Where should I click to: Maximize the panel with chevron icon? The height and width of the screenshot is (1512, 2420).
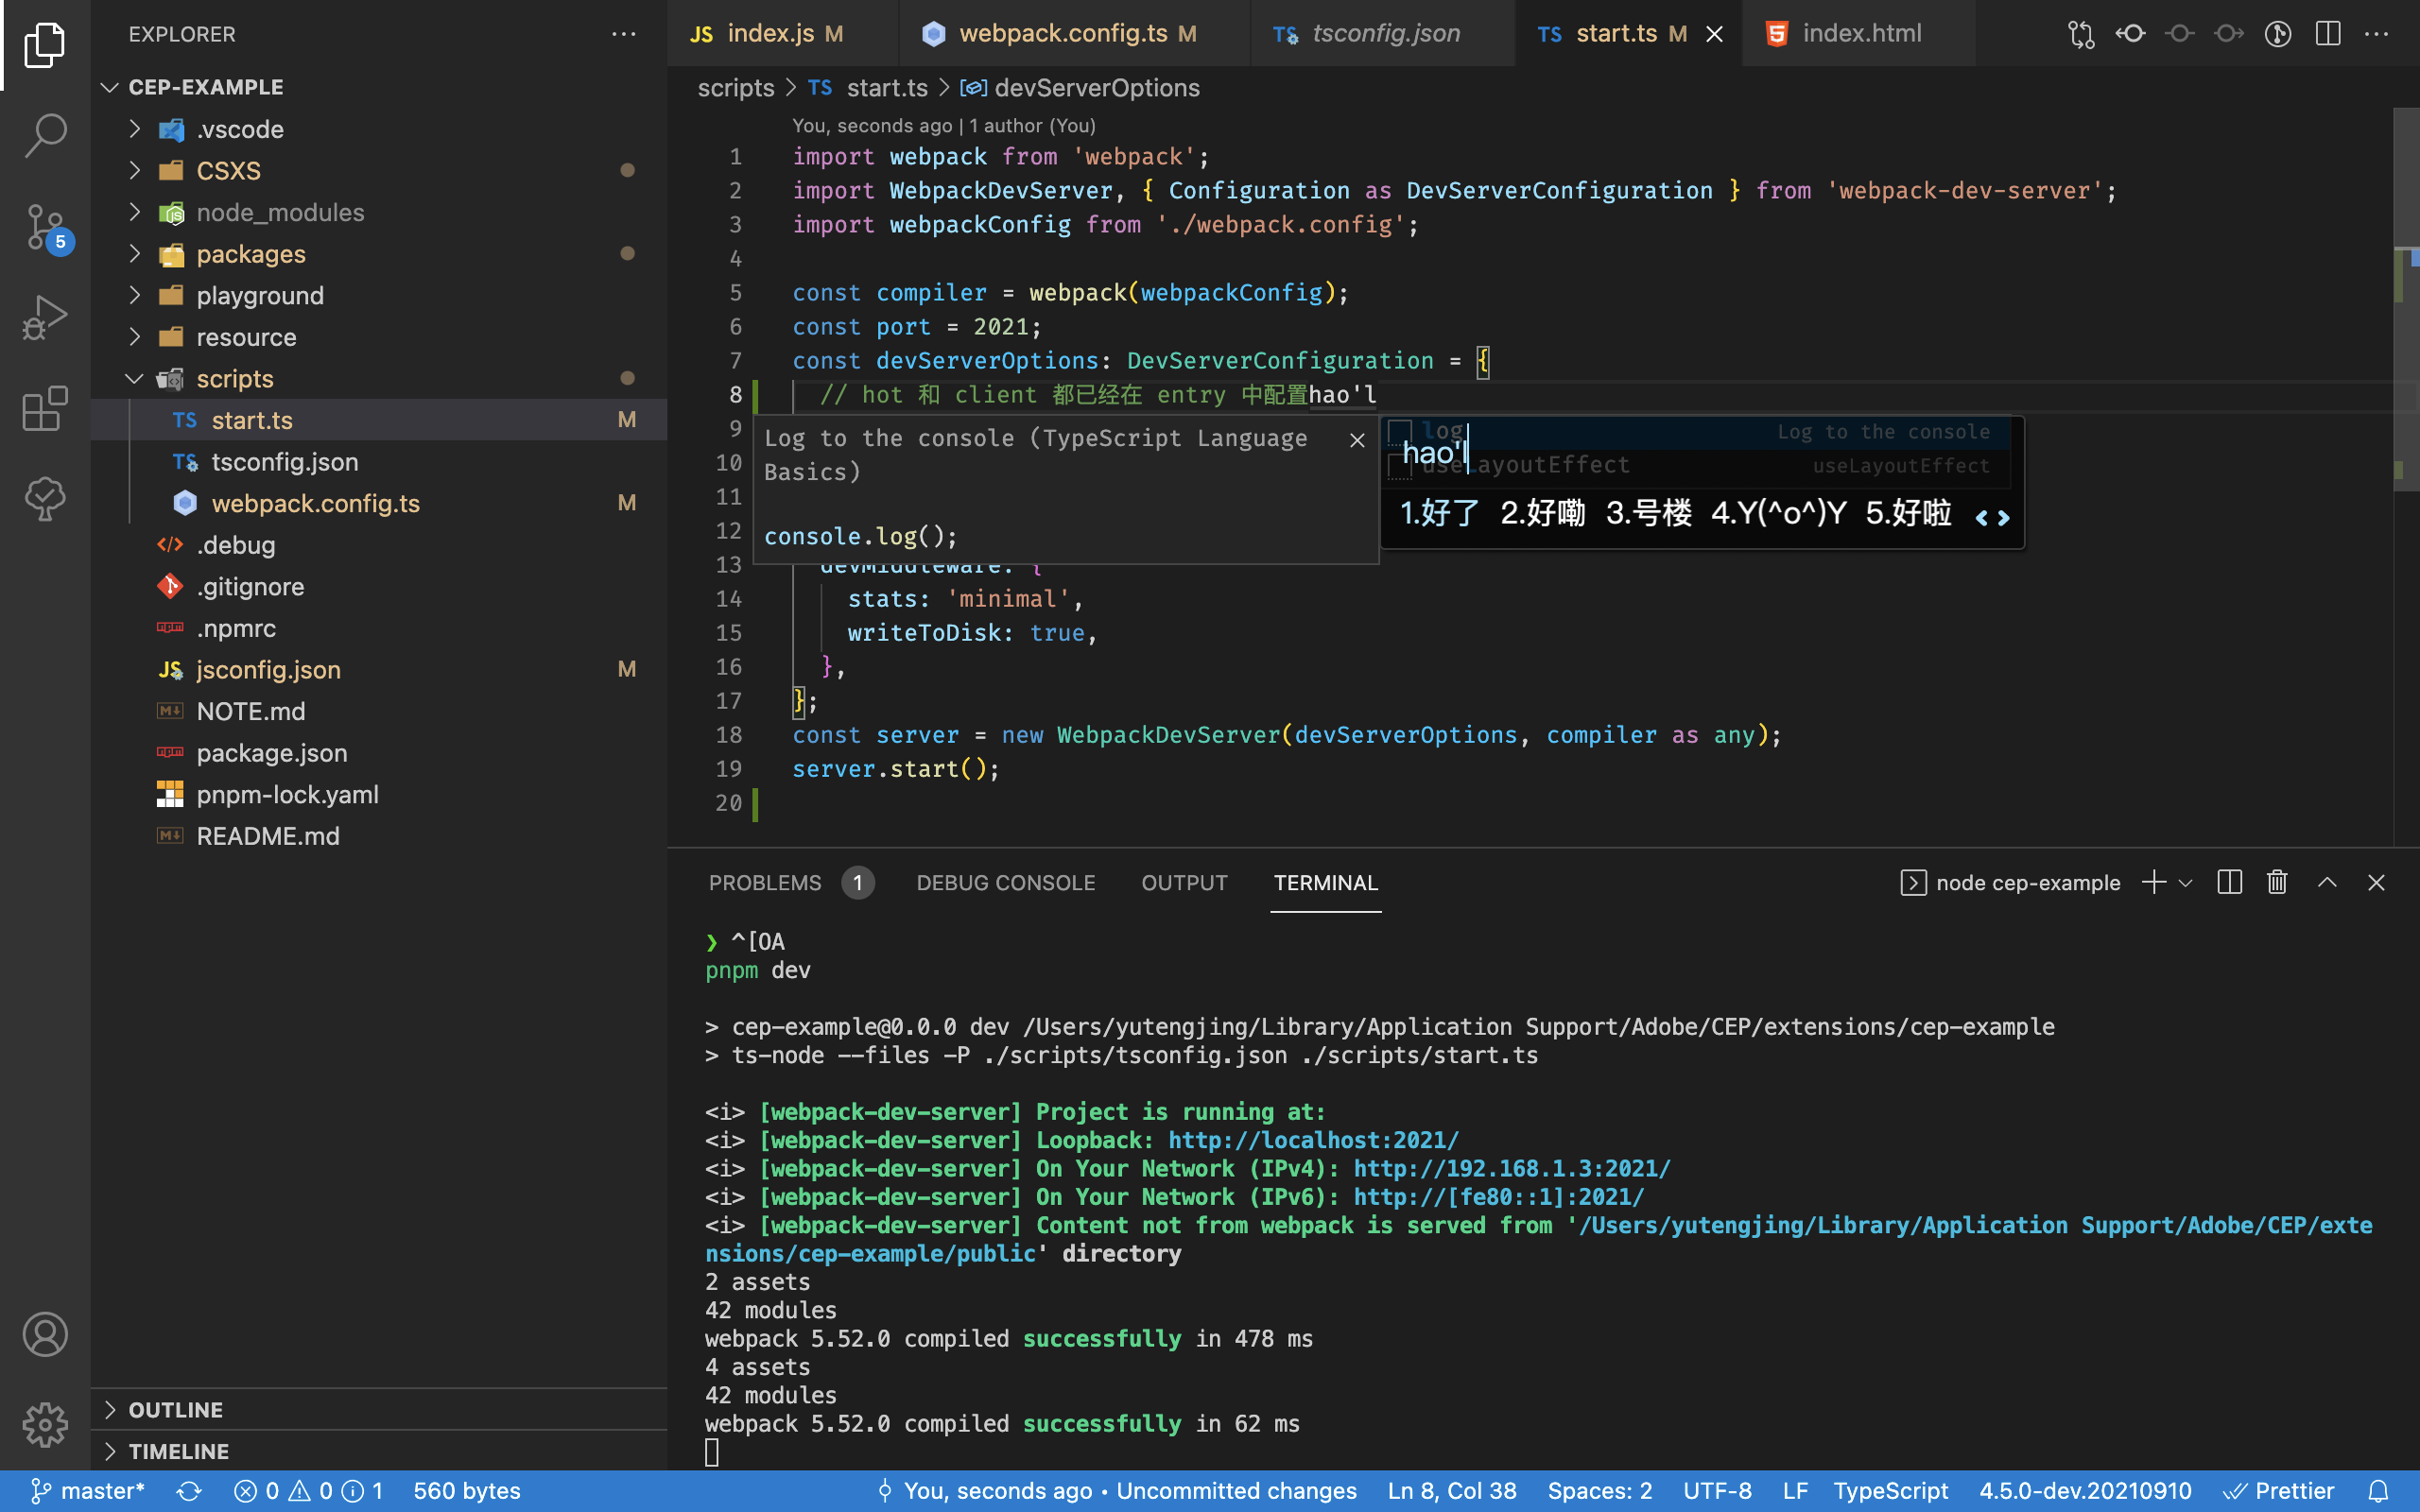coord(2327,882)
